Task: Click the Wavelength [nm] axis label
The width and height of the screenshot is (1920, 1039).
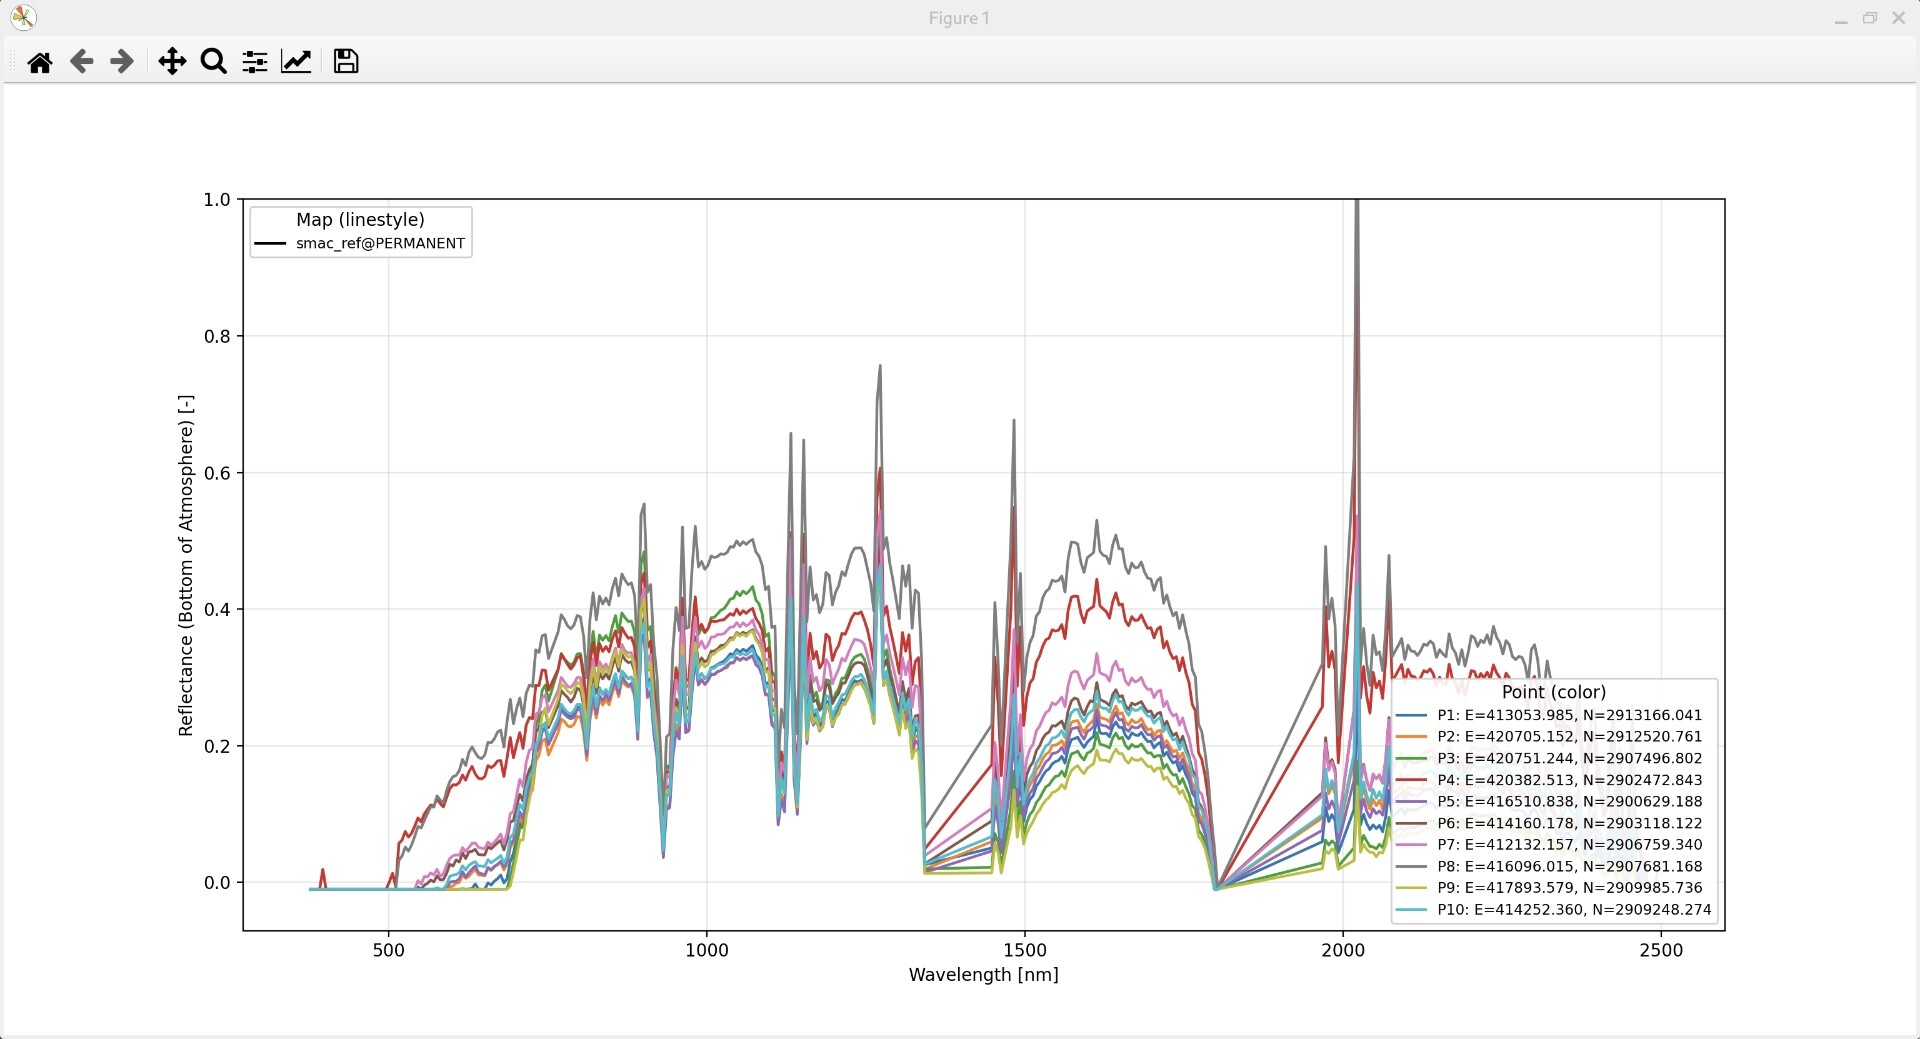Action: point(983,975)
